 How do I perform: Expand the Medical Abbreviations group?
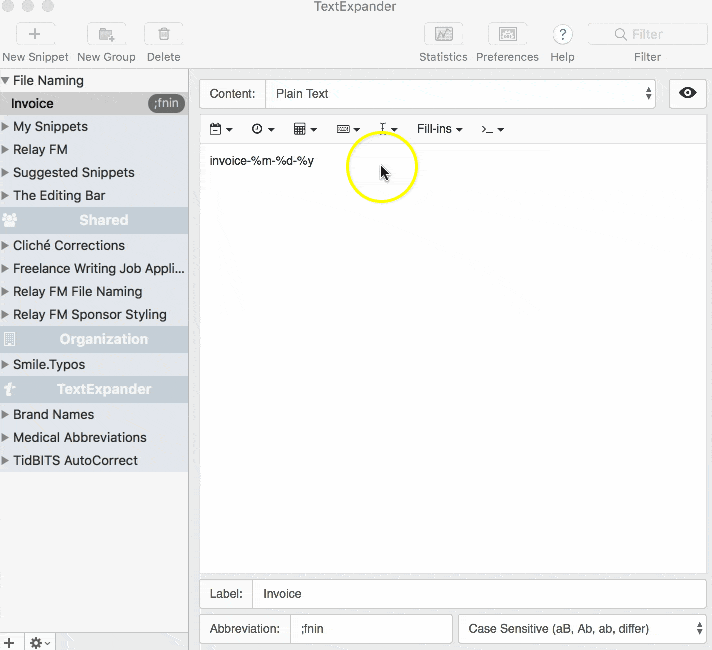click(5, 437)
